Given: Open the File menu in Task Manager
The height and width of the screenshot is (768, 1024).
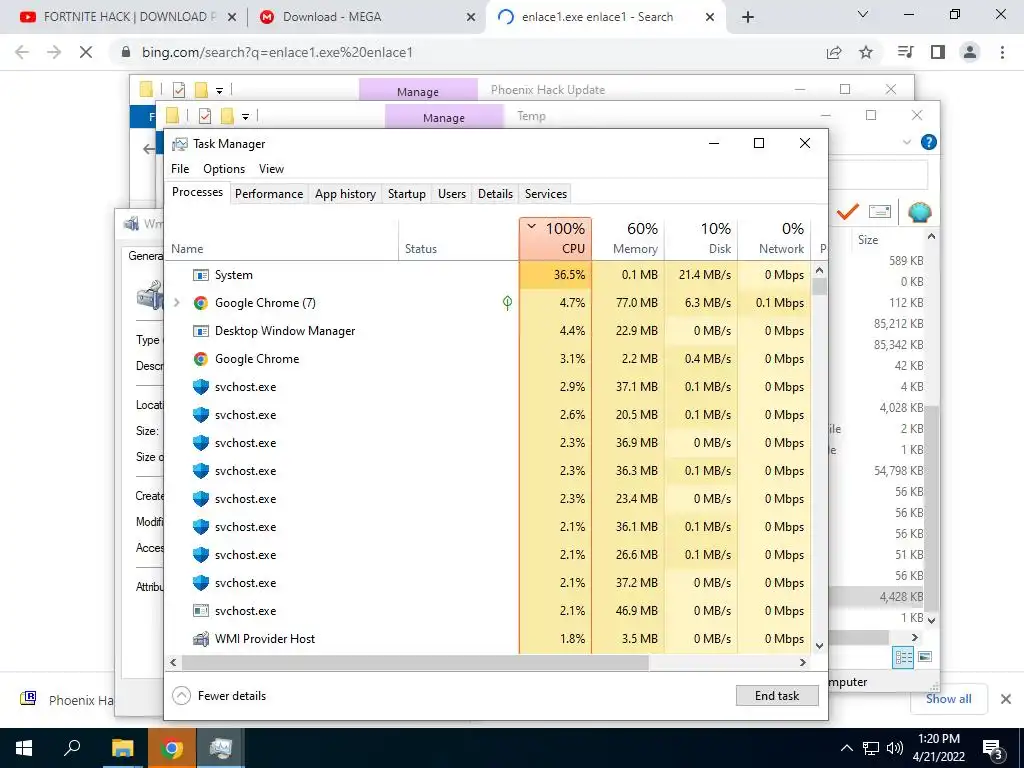Looking at the screenshot, I should click(180, 168).
